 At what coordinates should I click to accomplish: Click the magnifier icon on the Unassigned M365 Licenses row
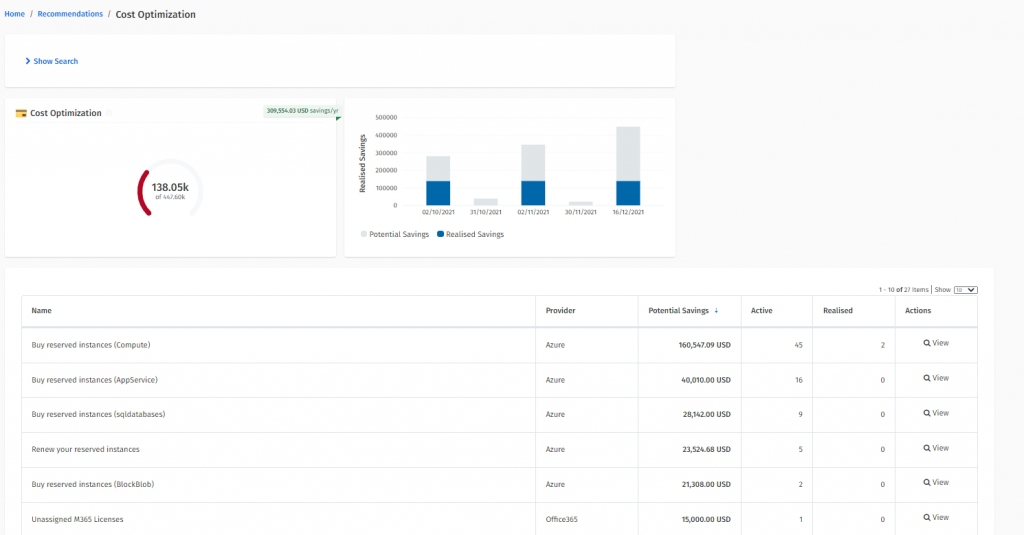927,517
